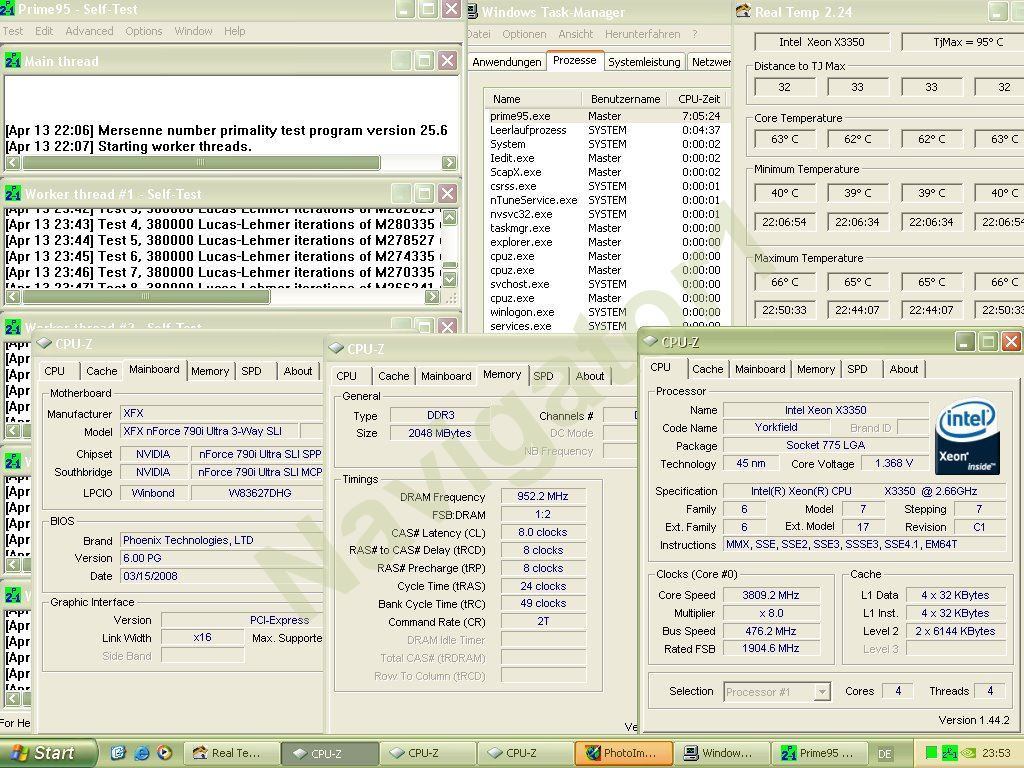Open About tab in Mainboard CPU-Z window
Viewport: 1024px width, 768px height.
(298, 371)
